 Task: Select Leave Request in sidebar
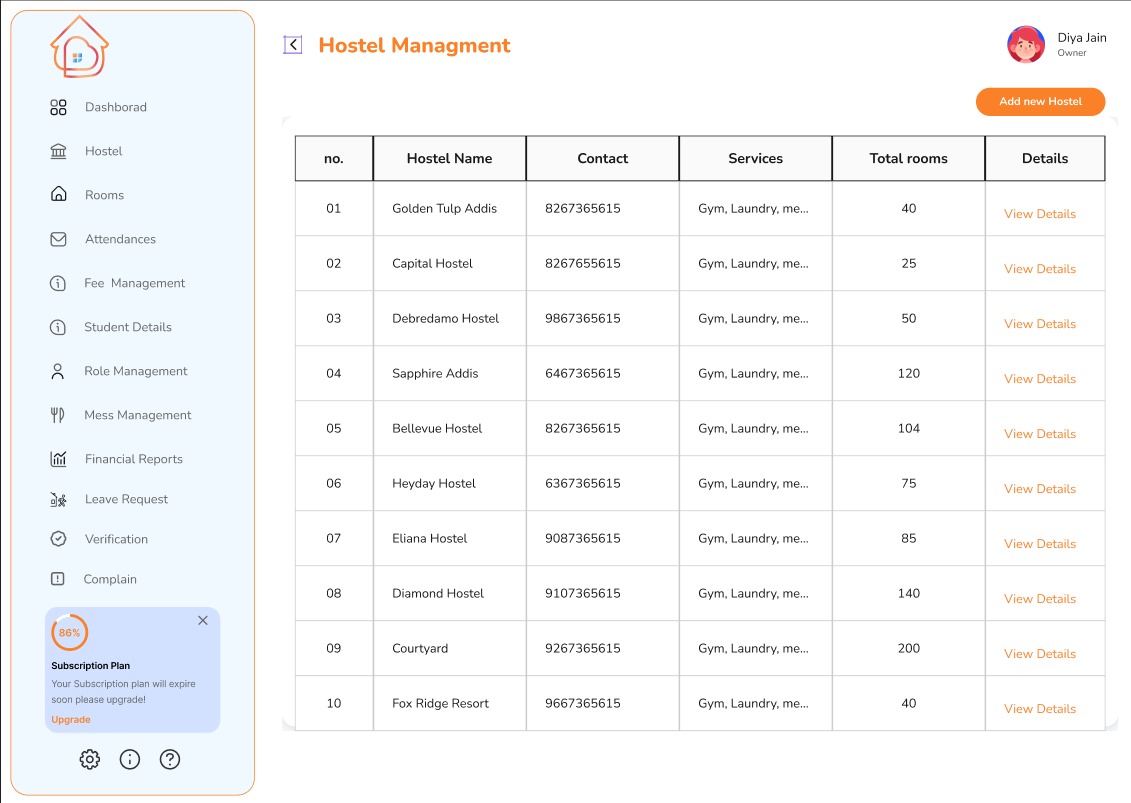[x=126, y=499]
